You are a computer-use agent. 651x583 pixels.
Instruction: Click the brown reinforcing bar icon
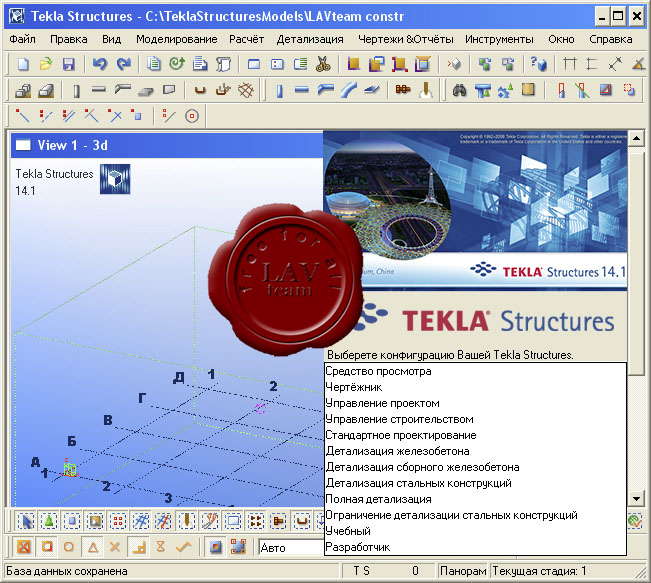coord(200,90)
